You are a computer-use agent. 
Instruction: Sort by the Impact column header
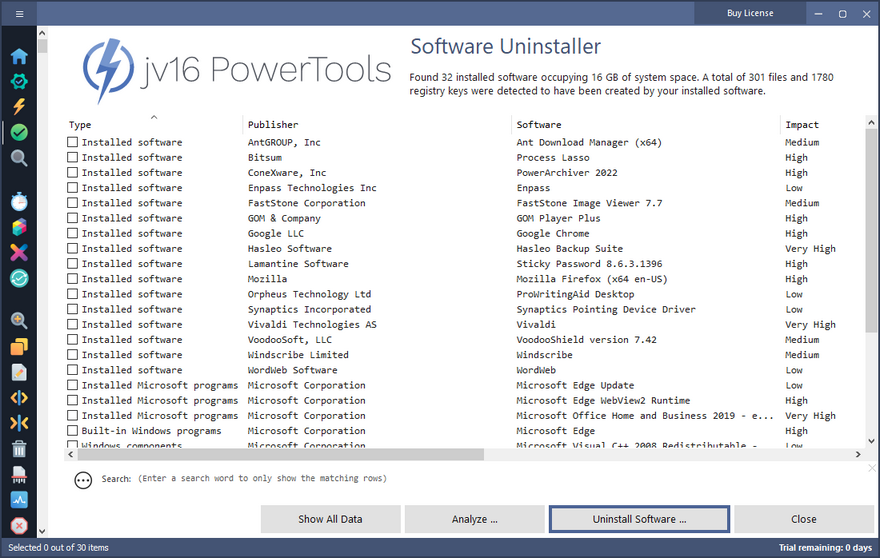coord(801,125)
